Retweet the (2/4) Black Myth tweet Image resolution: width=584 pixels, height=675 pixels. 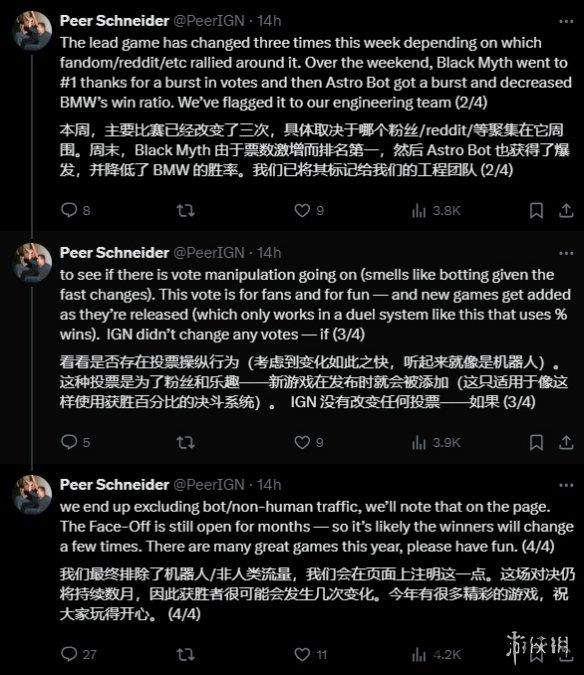click(x=185, y=211)
